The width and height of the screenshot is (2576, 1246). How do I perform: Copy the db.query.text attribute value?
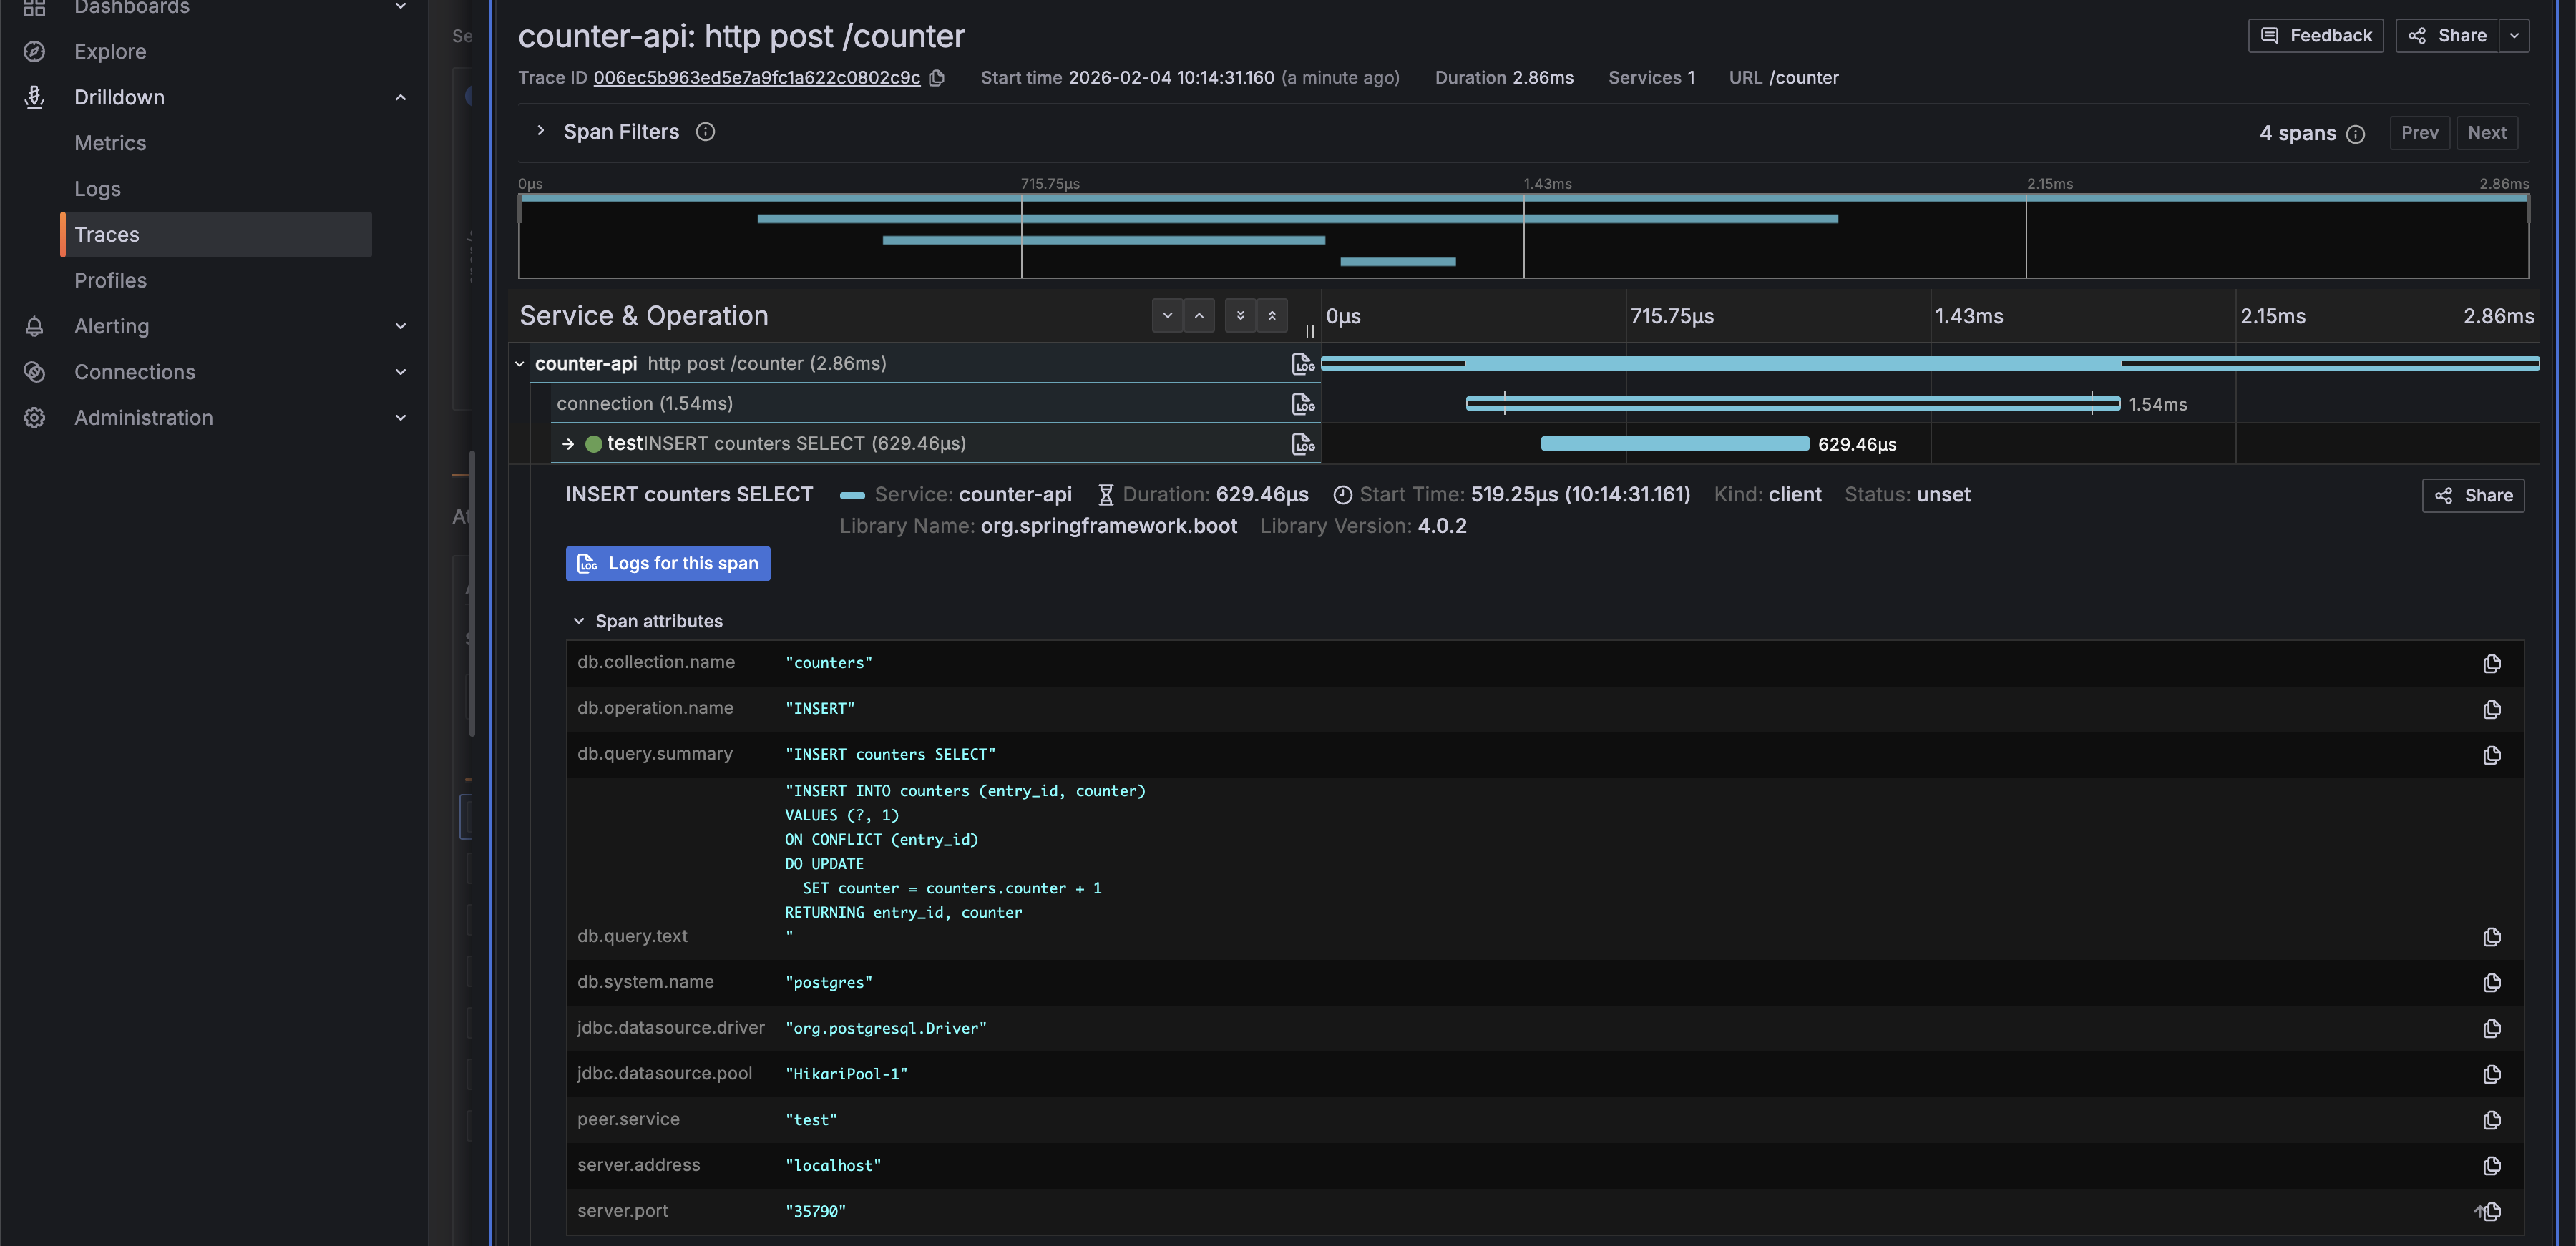click(2491, 937)
